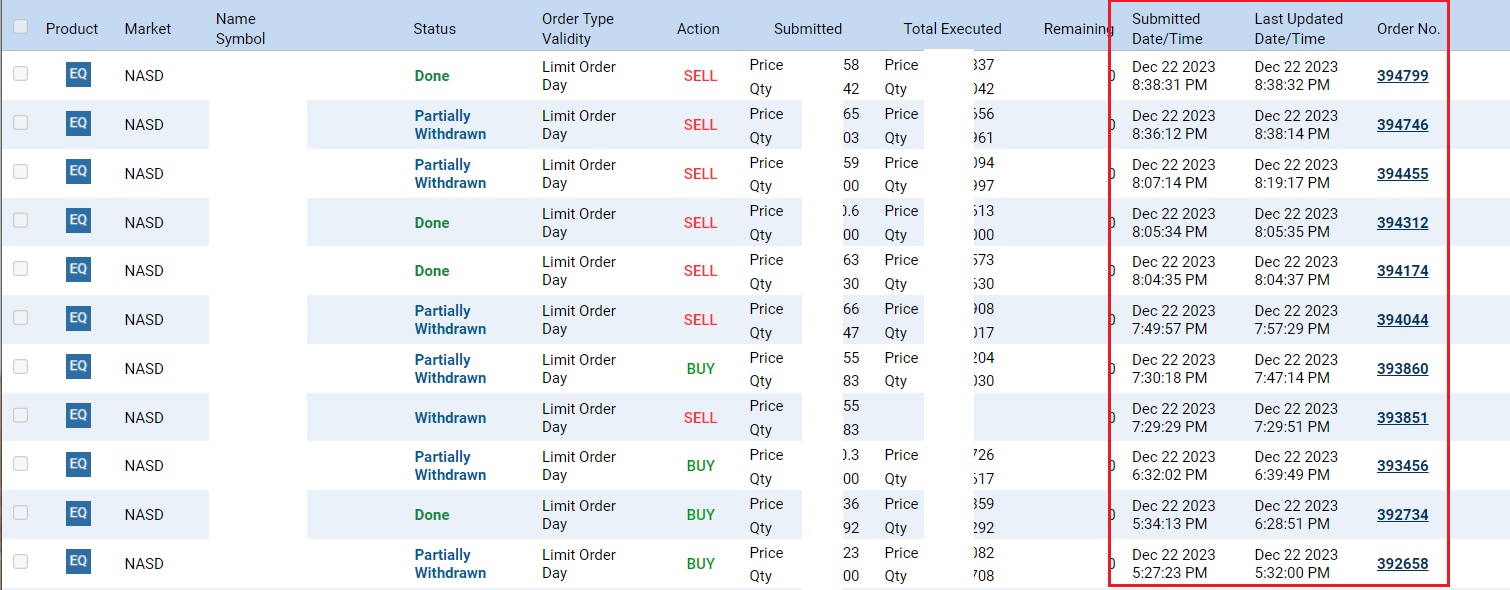
Task: Toggle the select-all checkbox in the table header
Action: (20, 27)
